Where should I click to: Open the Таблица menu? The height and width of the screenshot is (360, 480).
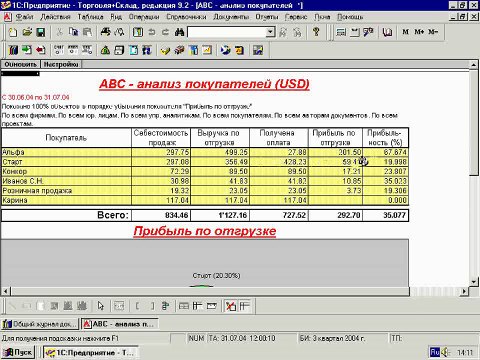91,17
